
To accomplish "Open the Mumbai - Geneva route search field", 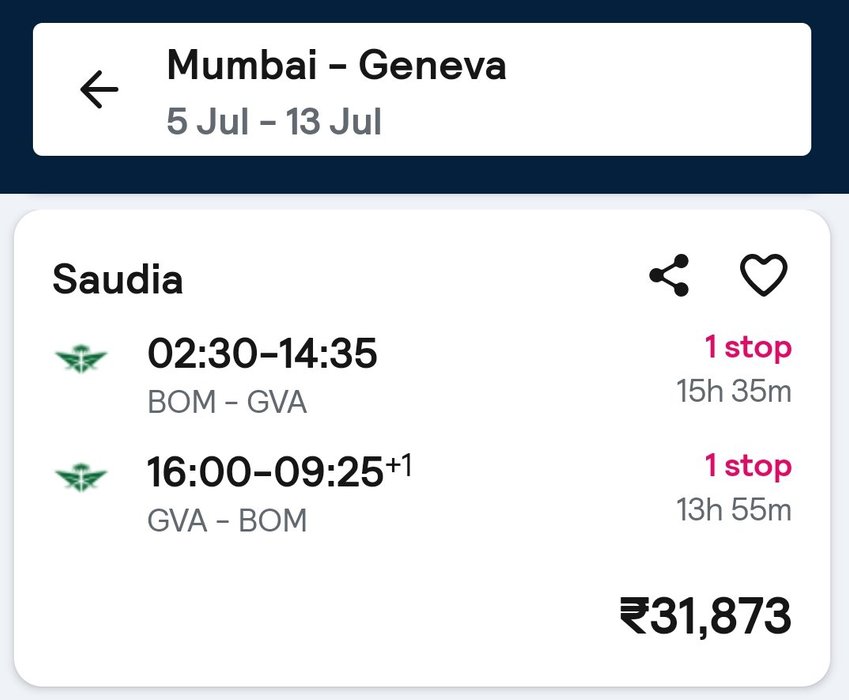I will click(336, 66).
